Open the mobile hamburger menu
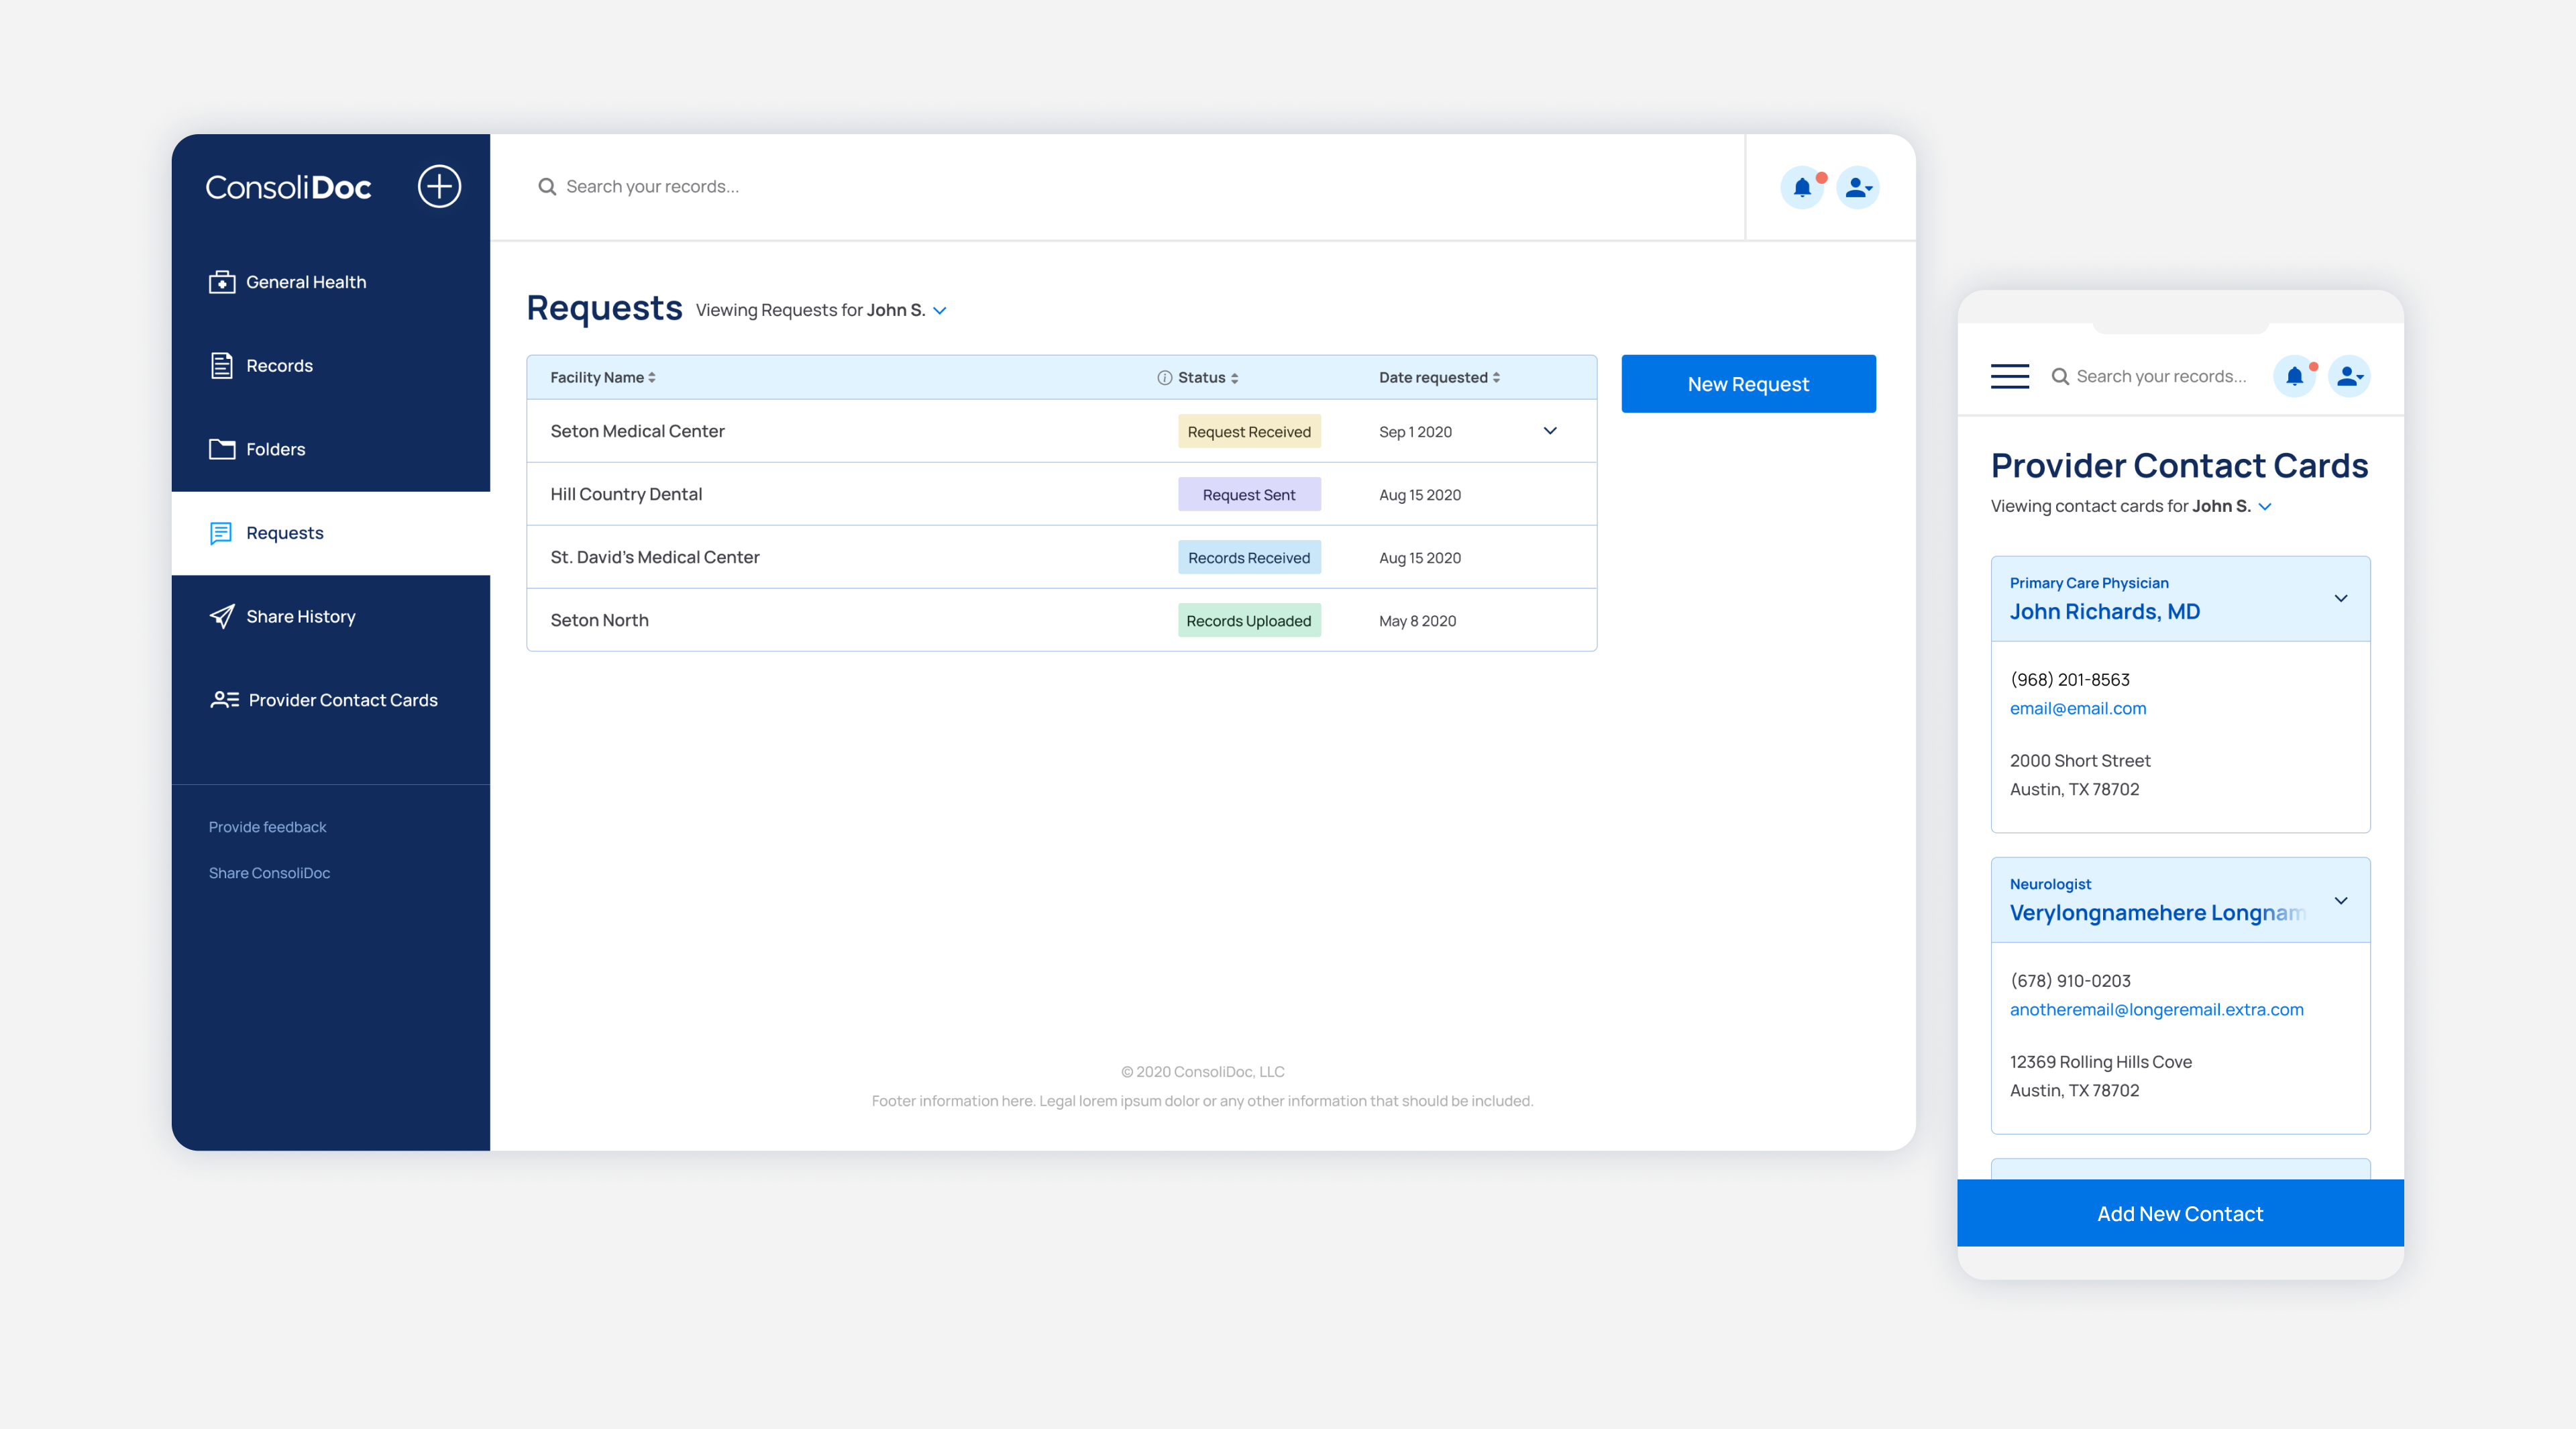Viewport: 2576px width, 1429px height. pyautogui.click(x=2009, y=376)
